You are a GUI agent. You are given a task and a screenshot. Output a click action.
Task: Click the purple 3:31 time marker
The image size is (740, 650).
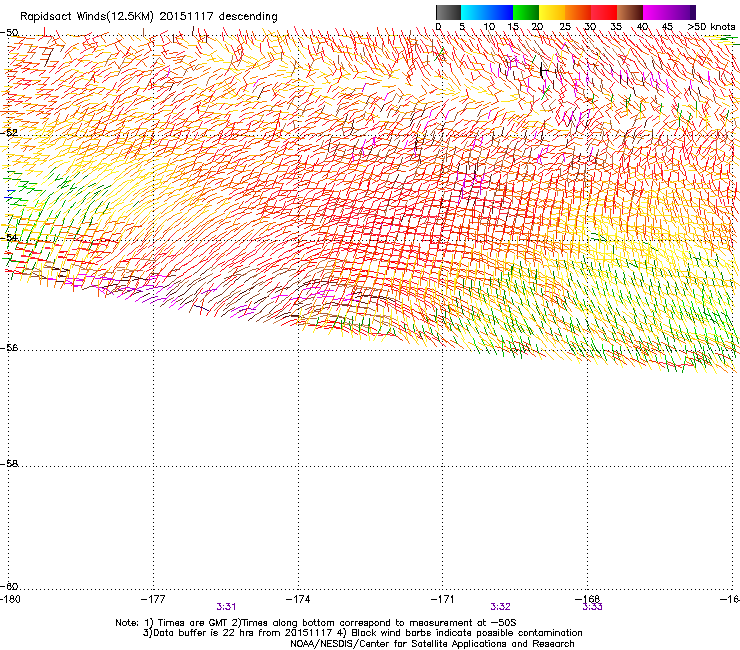click(x=226, y=607)
